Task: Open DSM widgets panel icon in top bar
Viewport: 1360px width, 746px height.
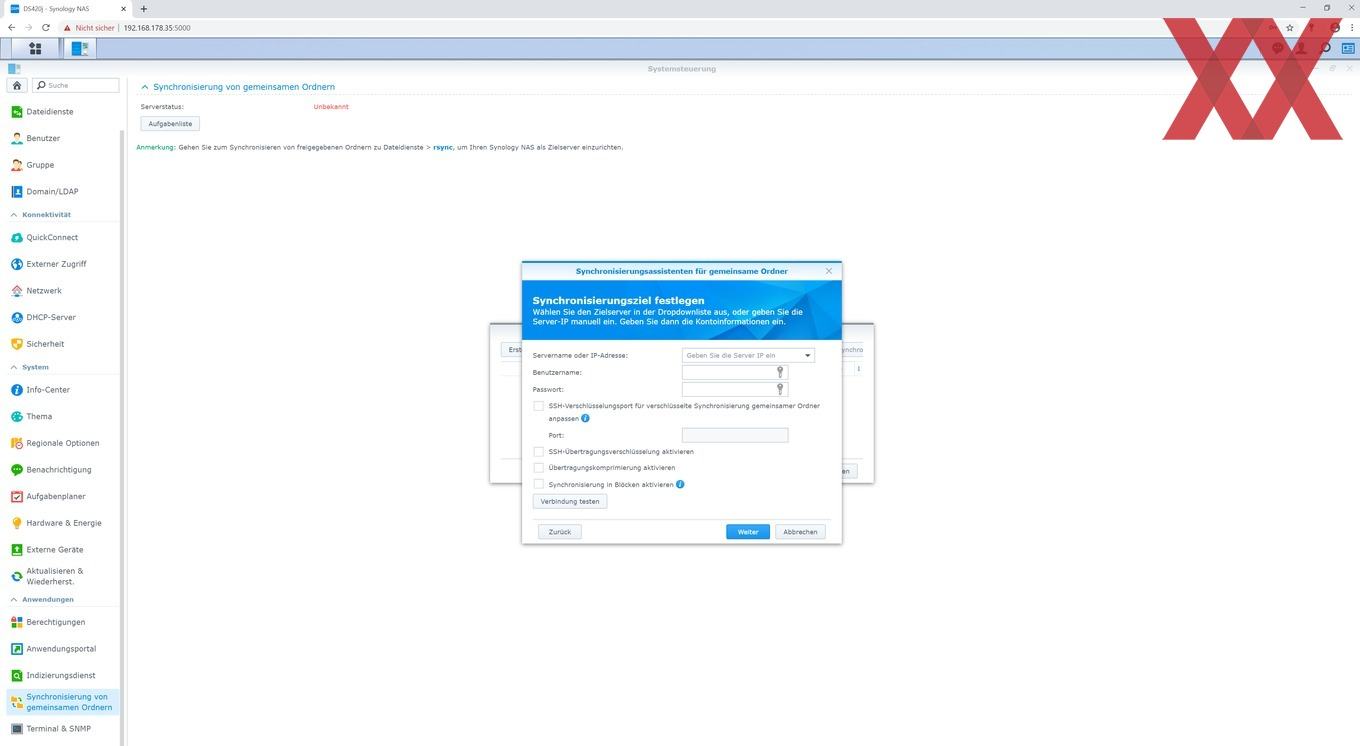Action: (1348, 48)
